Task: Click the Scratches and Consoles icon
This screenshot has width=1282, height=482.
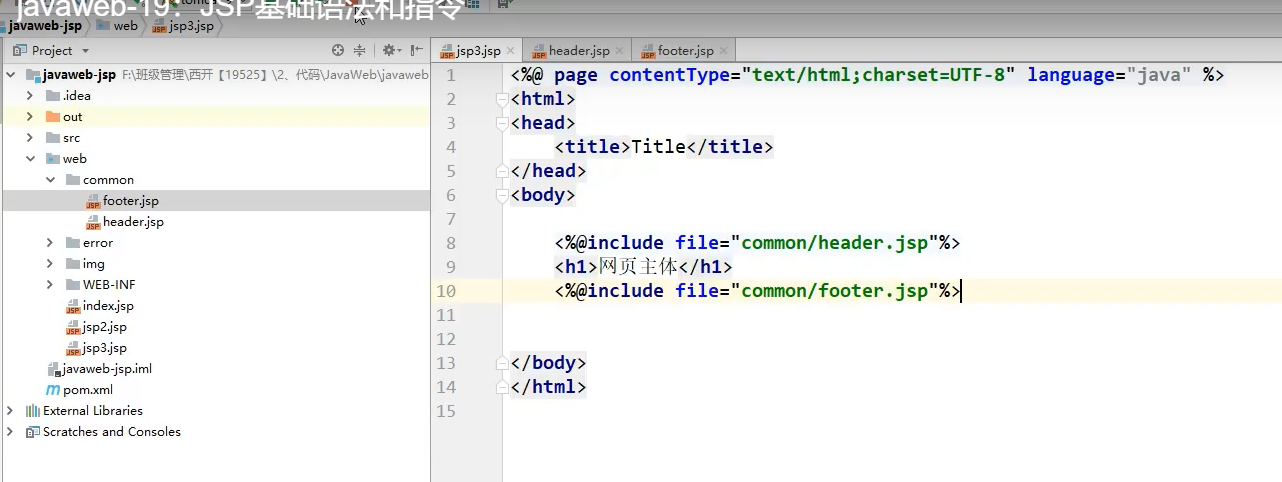Action: pos(32,432)
